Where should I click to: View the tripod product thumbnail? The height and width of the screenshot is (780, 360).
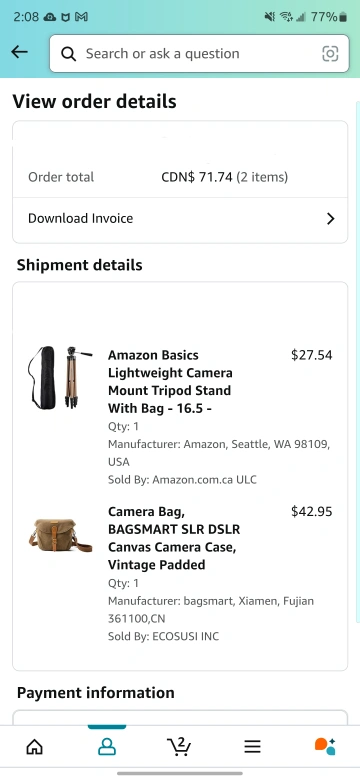60,378
